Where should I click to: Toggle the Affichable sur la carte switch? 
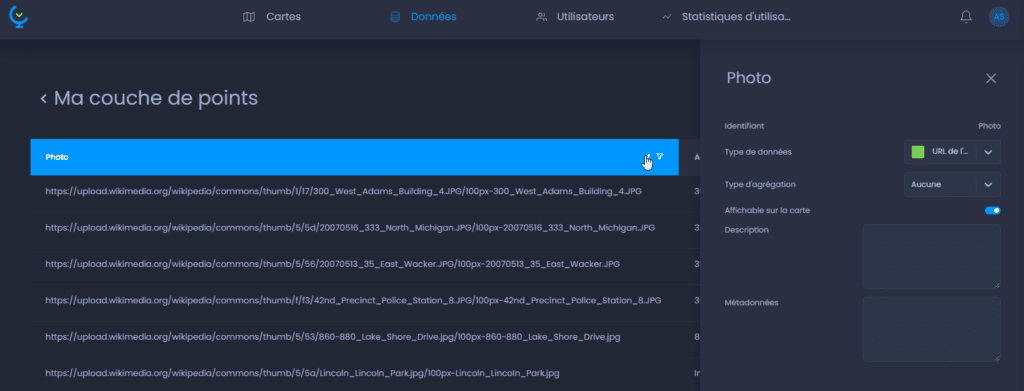993,210
